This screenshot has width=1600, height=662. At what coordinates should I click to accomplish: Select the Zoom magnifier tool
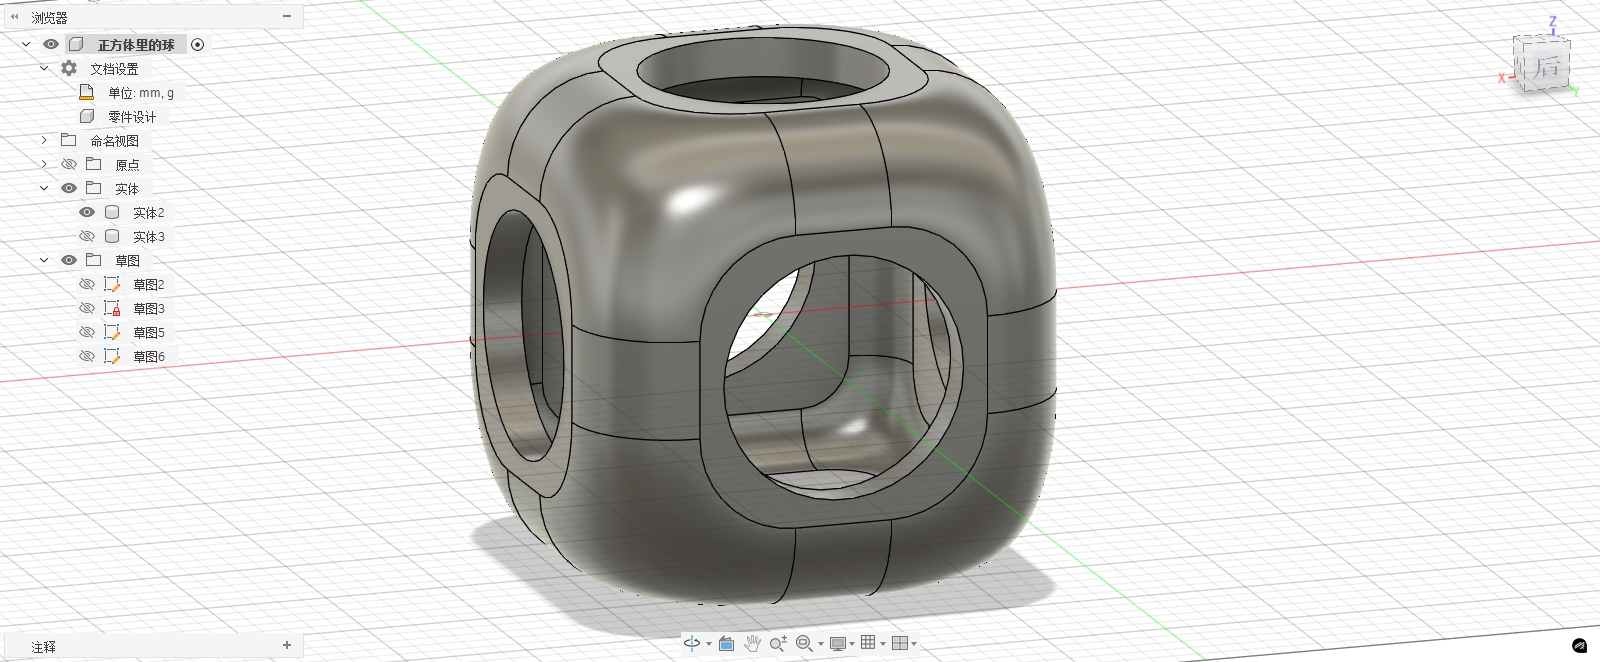click(x=778, y=643)
